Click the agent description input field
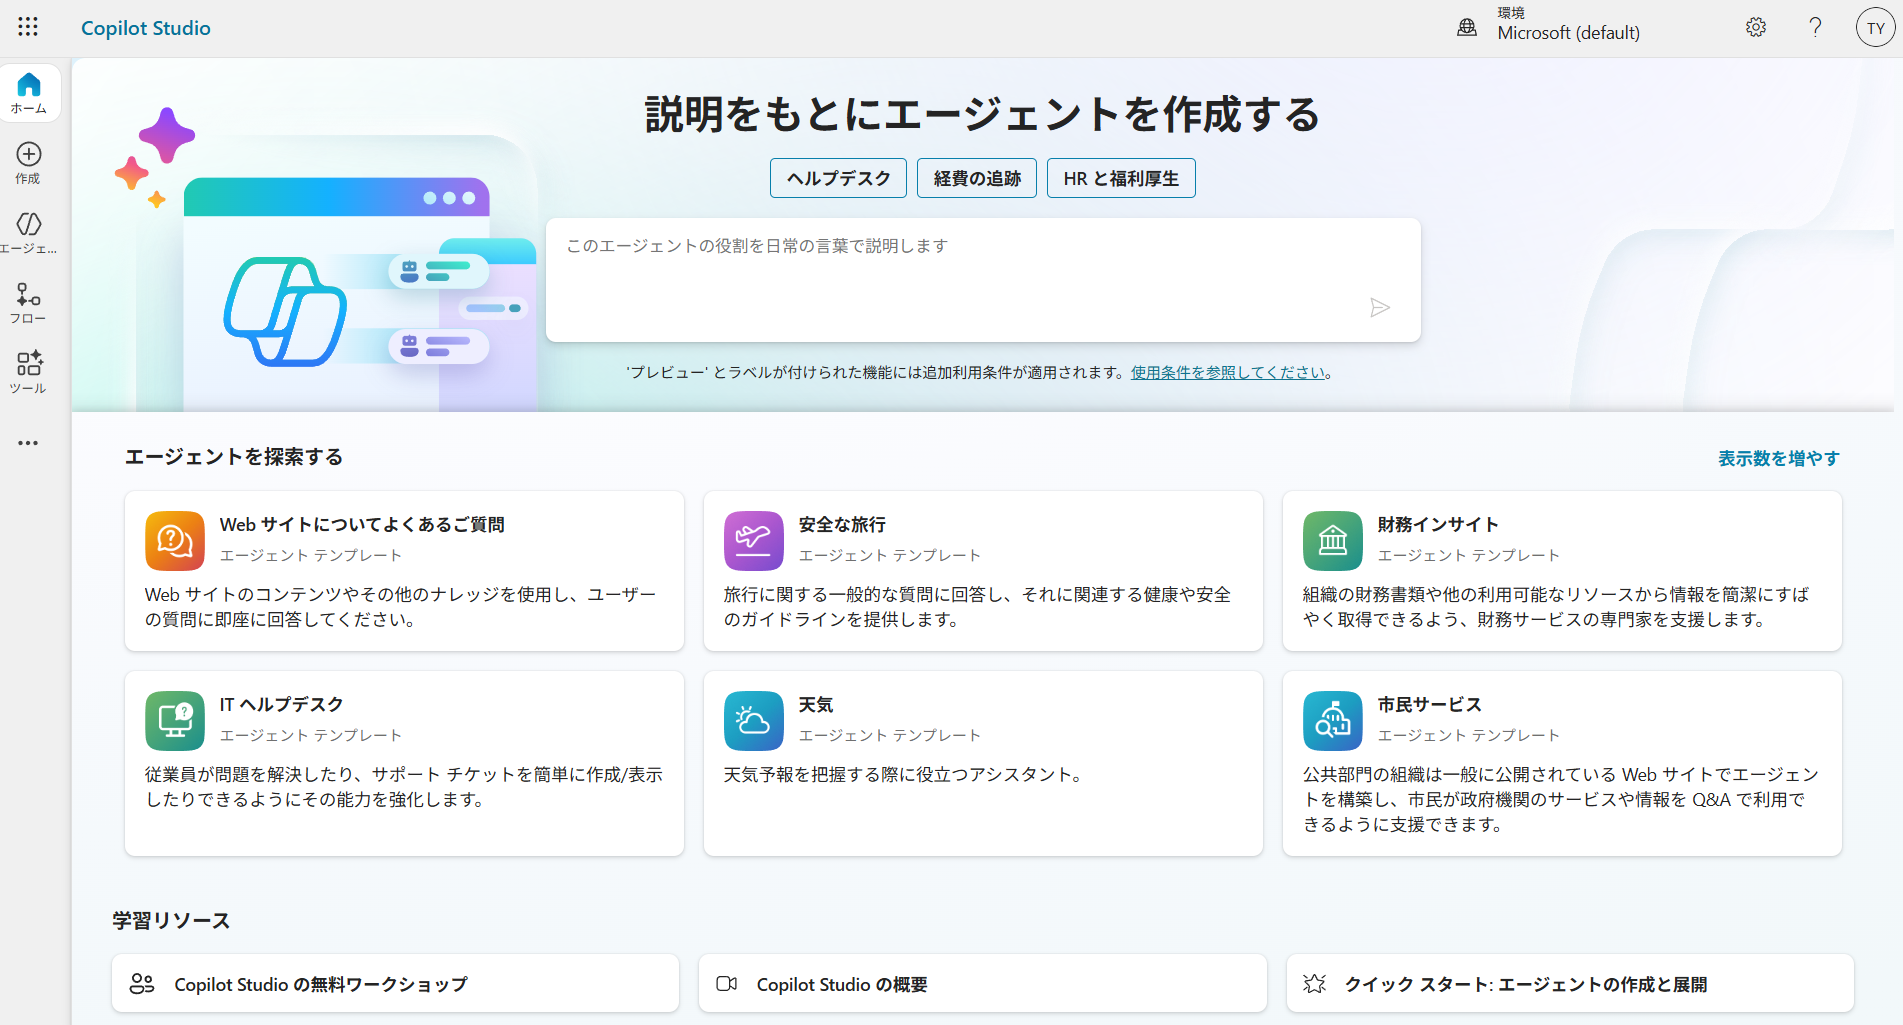The image size is (1903, 1025). pos(983,280)
